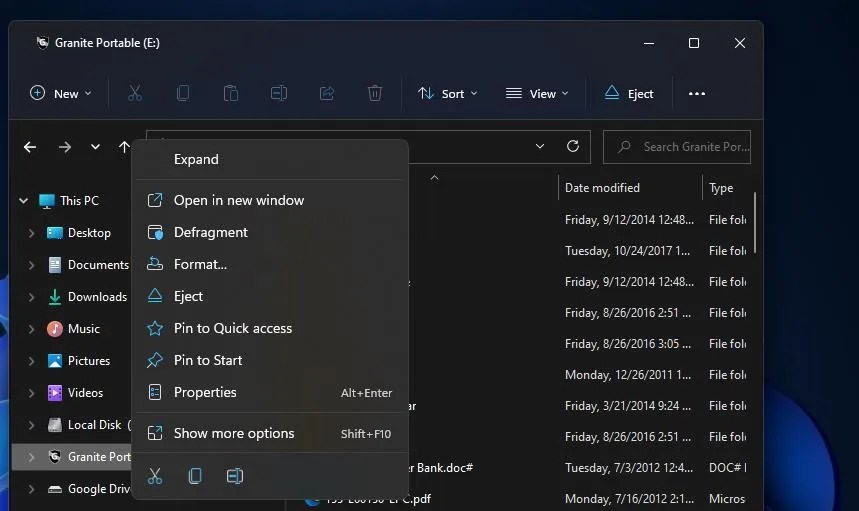The image size is (859, 511).
Task: Open the See more ellipsis menu
Action: coord(697,94)
